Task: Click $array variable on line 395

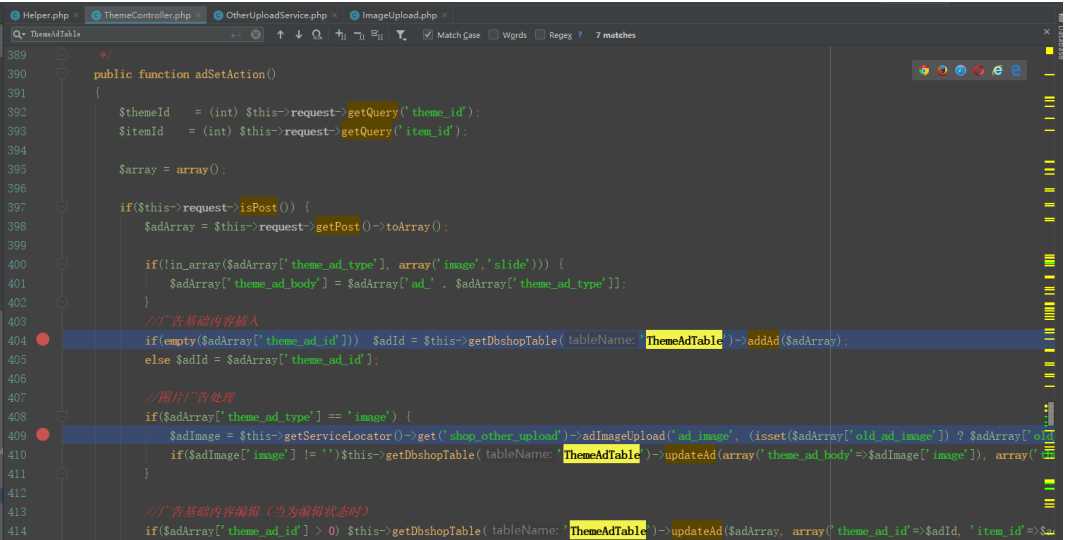Action: pyautogui.click(x=137, y=169)
